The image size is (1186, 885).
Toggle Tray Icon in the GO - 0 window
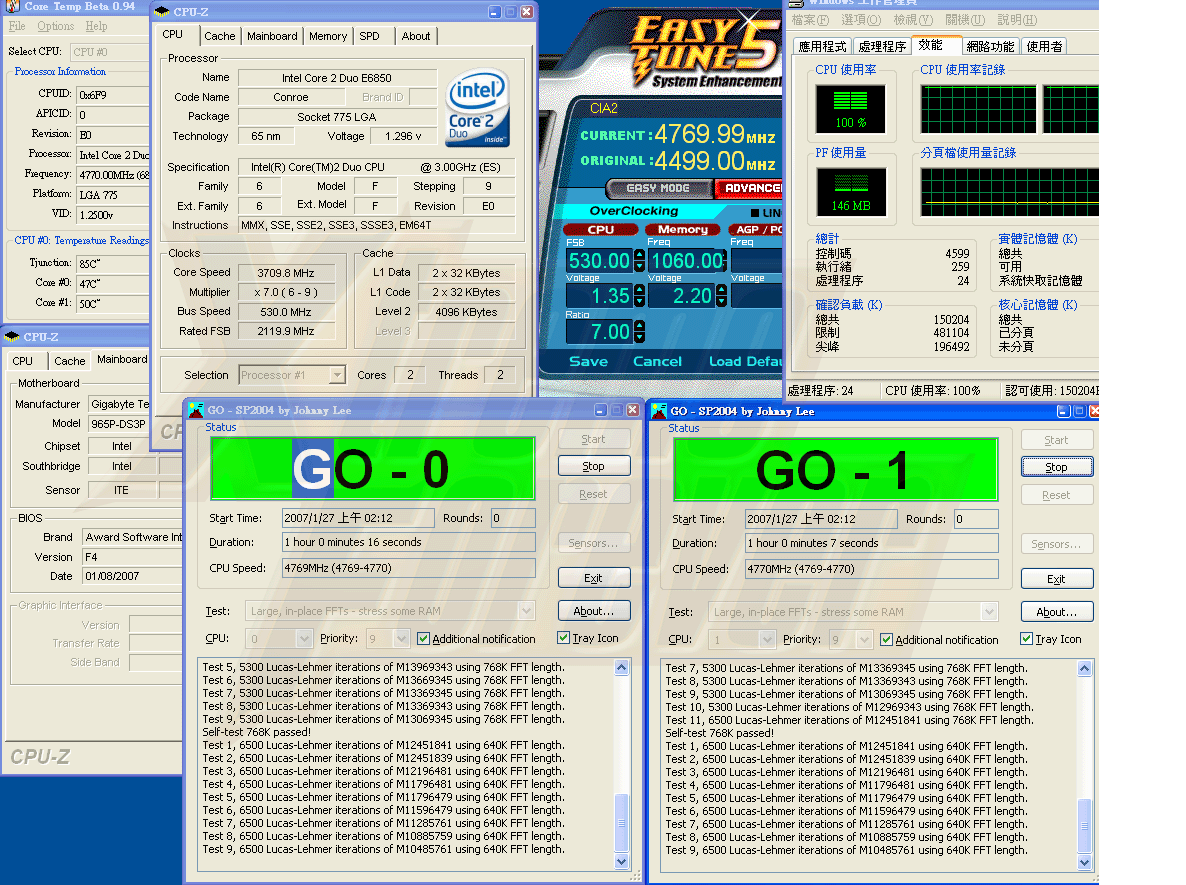(x=564, y=638)
